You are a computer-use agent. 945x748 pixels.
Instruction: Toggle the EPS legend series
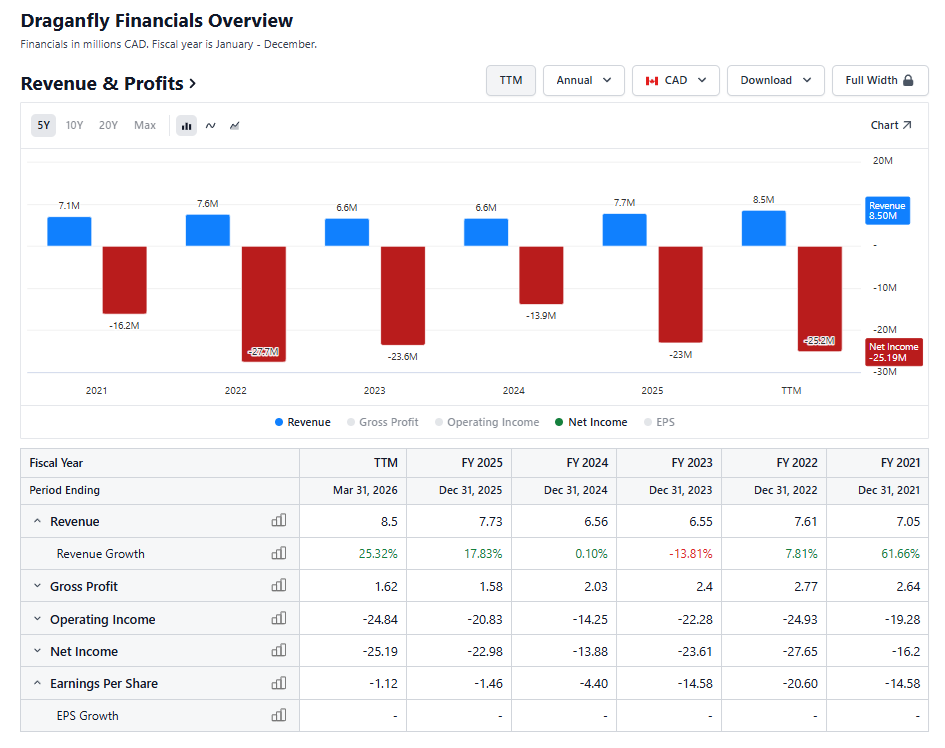pyautogui.click(x=659, y=422)
